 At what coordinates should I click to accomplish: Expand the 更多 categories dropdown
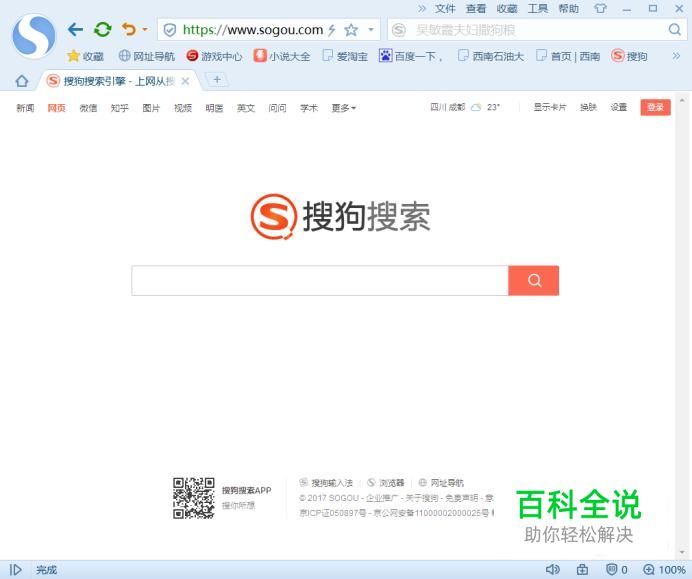tap(344, 108)
